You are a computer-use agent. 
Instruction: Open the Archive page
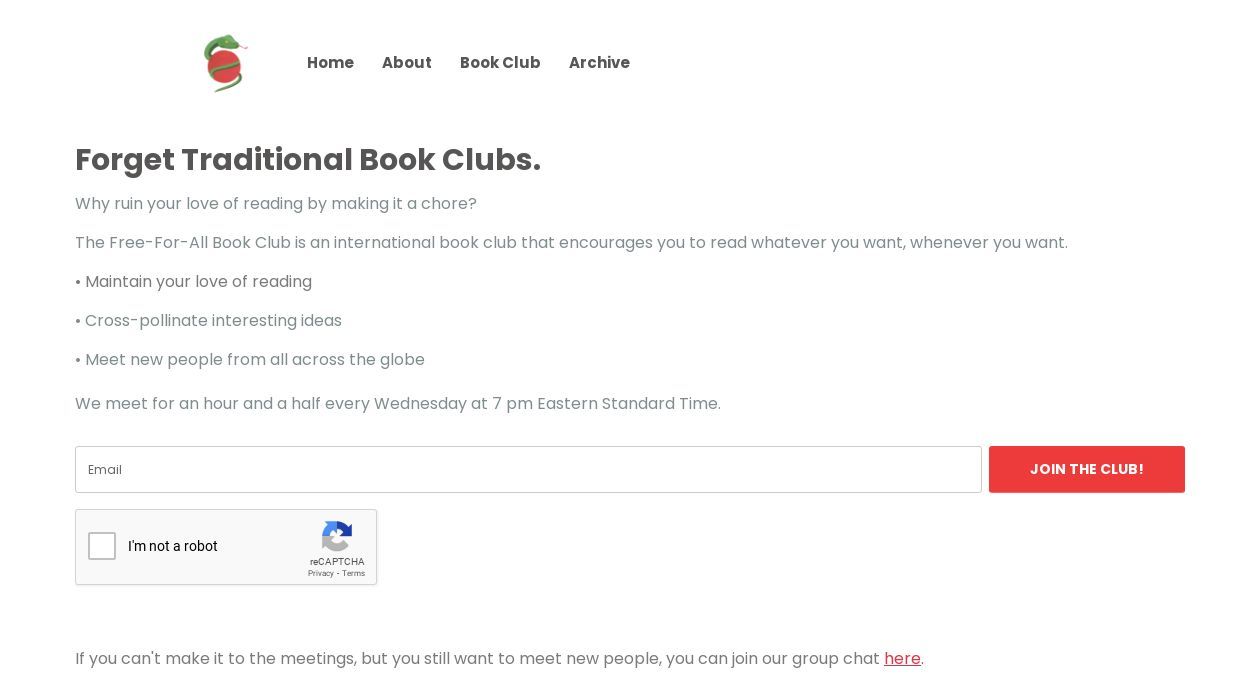(x=599, y=63)
